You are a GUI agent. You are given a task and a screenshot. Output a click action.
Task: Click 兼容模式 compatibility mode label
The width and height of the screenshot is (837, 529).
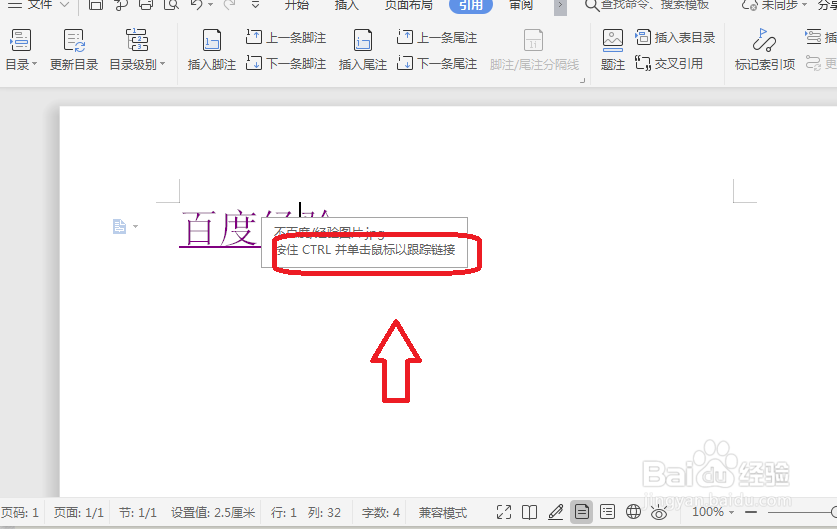tap(443, 513)
